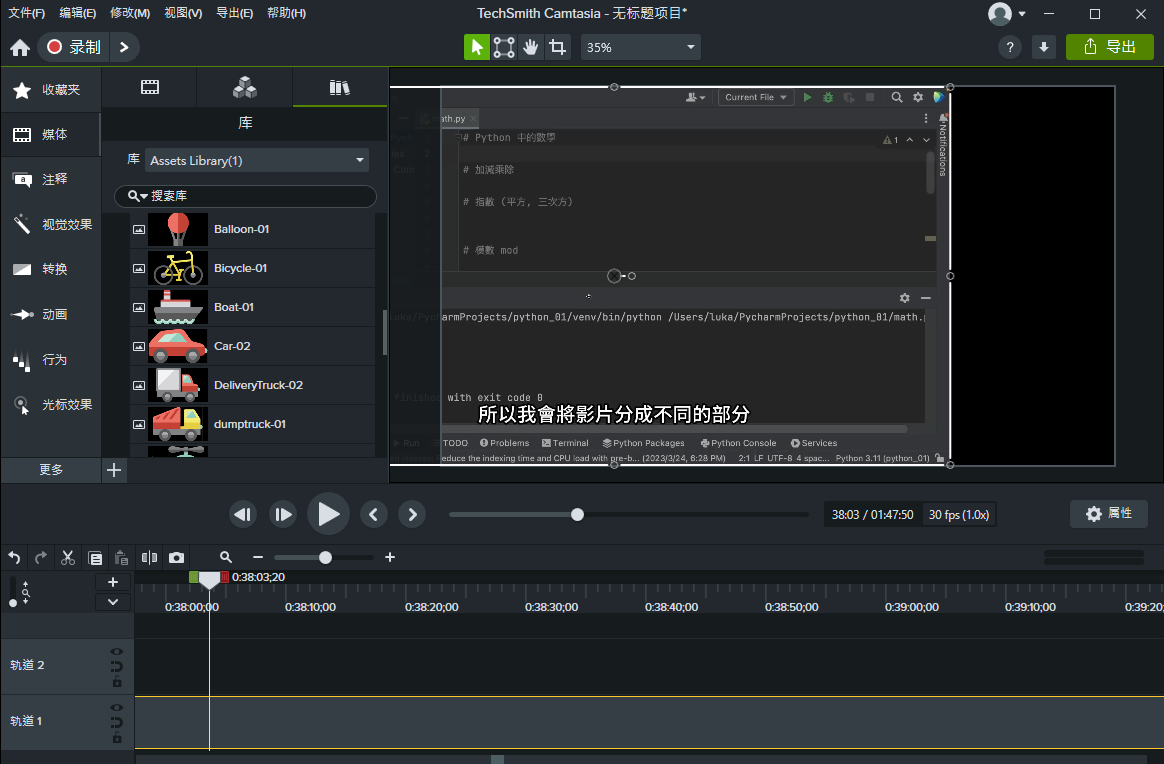Hide 轨道 2 with its eye icon
This screenshot has width=1164, height=764.
point(116,652)
